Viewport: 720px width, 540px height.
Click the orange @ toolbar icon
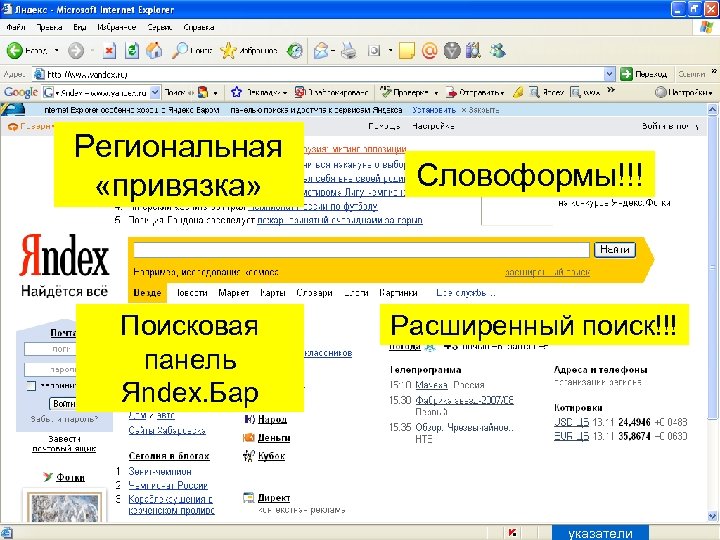(x=429, y=50)
